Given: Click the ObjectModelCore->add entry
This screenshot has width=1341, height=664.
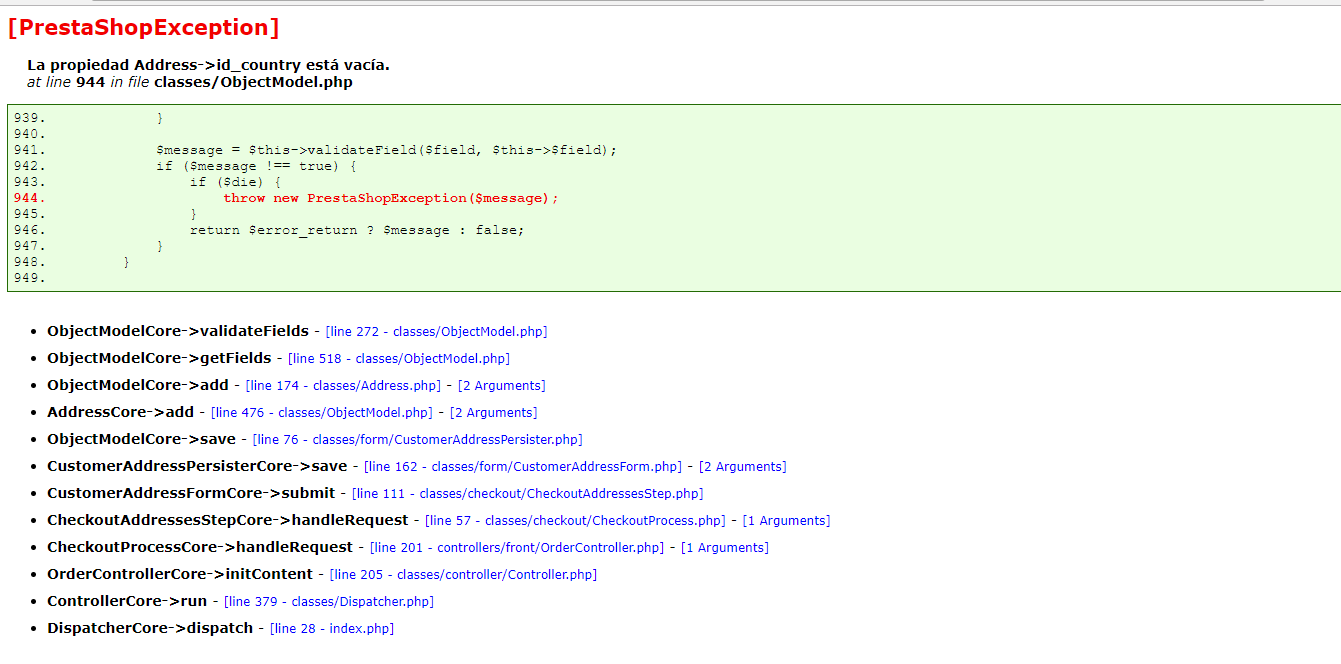Looking at the screenshot, I should [x=138, y=385].
